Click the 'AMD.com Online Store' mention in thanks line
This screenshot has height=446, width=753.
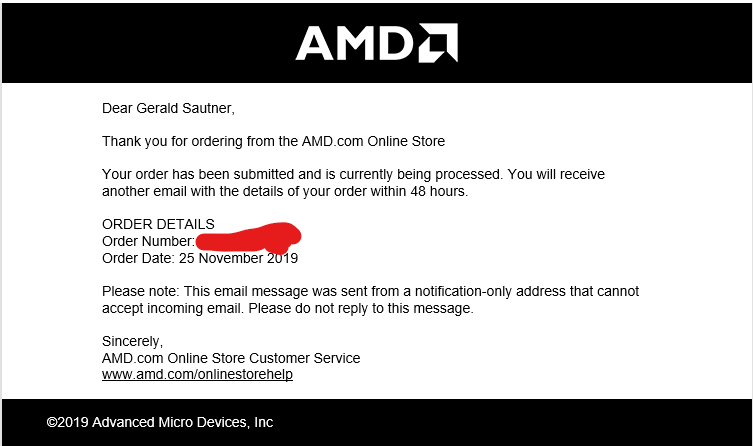pos(373,142)
